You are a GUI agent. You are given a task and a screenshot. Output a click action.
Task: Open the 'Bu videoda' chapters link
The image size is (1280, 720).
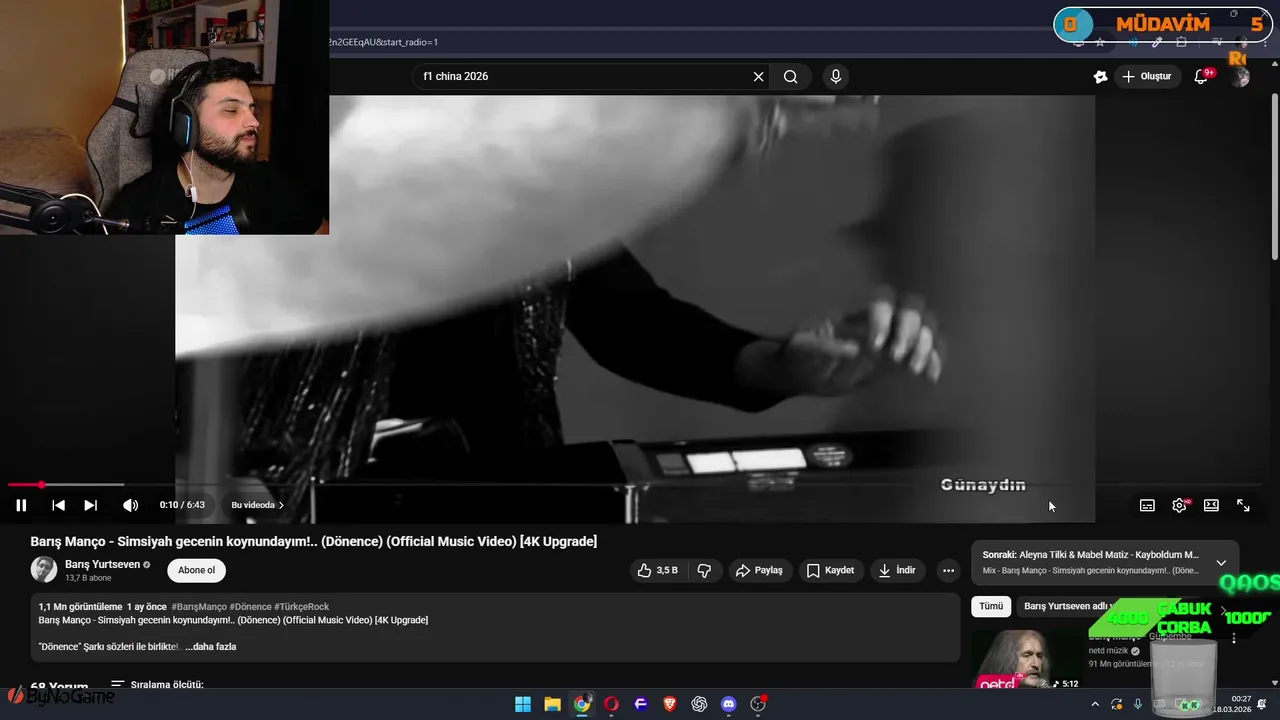click(x=257, y=505)
